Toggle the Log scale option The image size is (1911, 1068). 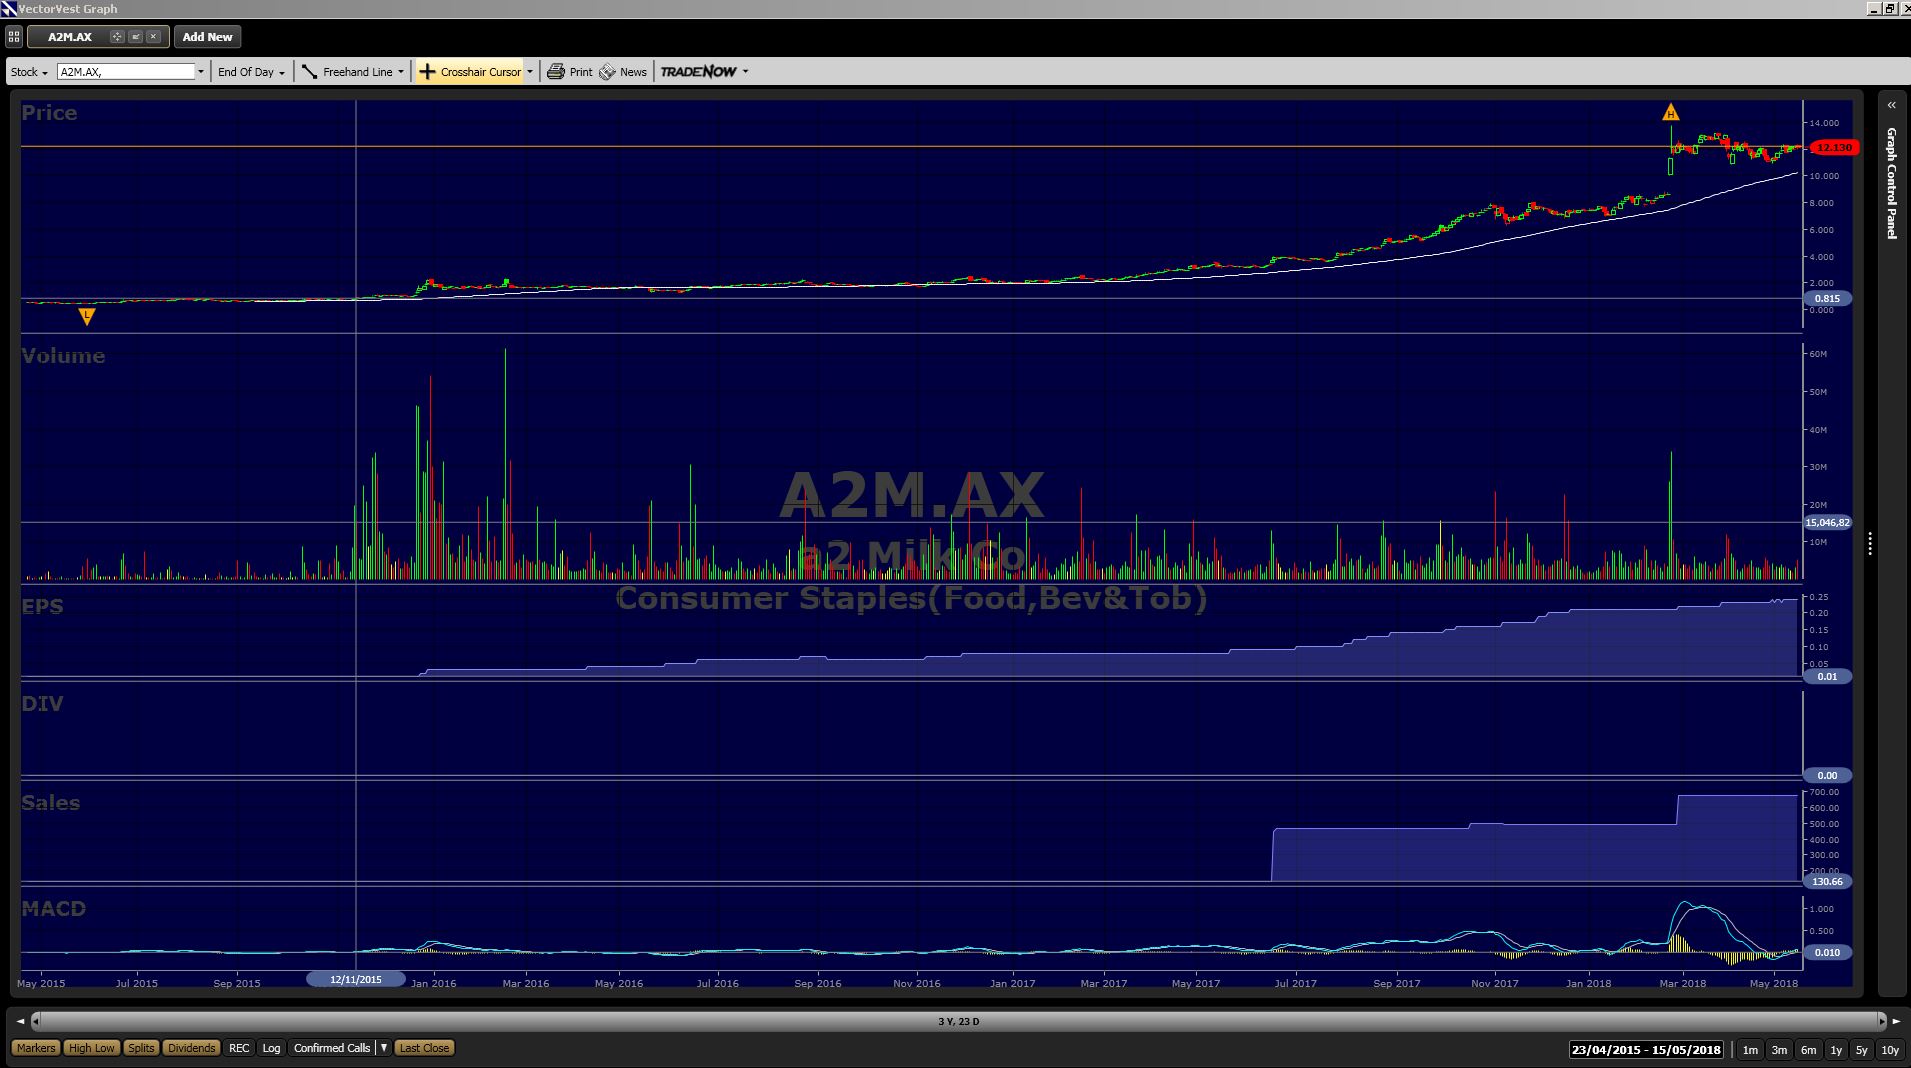click(271, 1048)
